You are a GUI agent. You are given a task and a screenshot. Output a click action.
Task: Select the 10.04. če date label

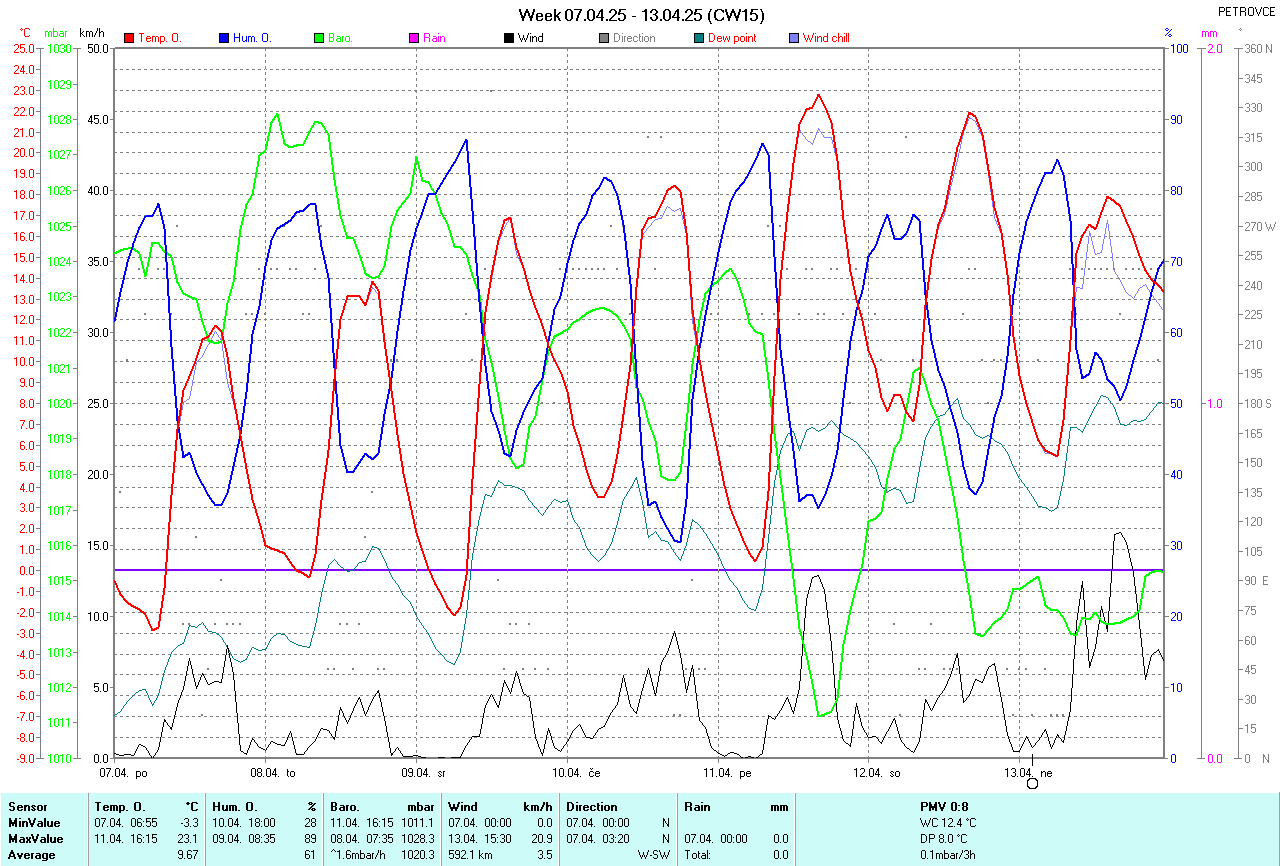pyautogui.click(x=576, y=773)
